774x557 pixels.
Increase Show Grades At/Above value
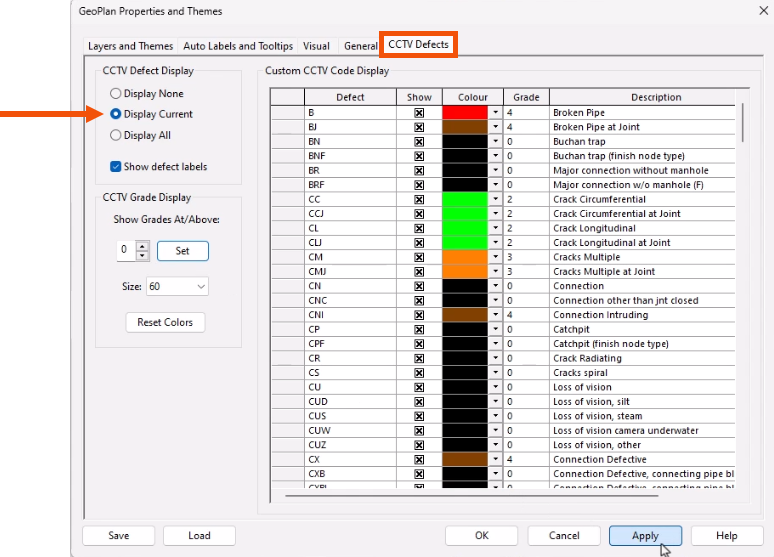[x=142, y=246]
